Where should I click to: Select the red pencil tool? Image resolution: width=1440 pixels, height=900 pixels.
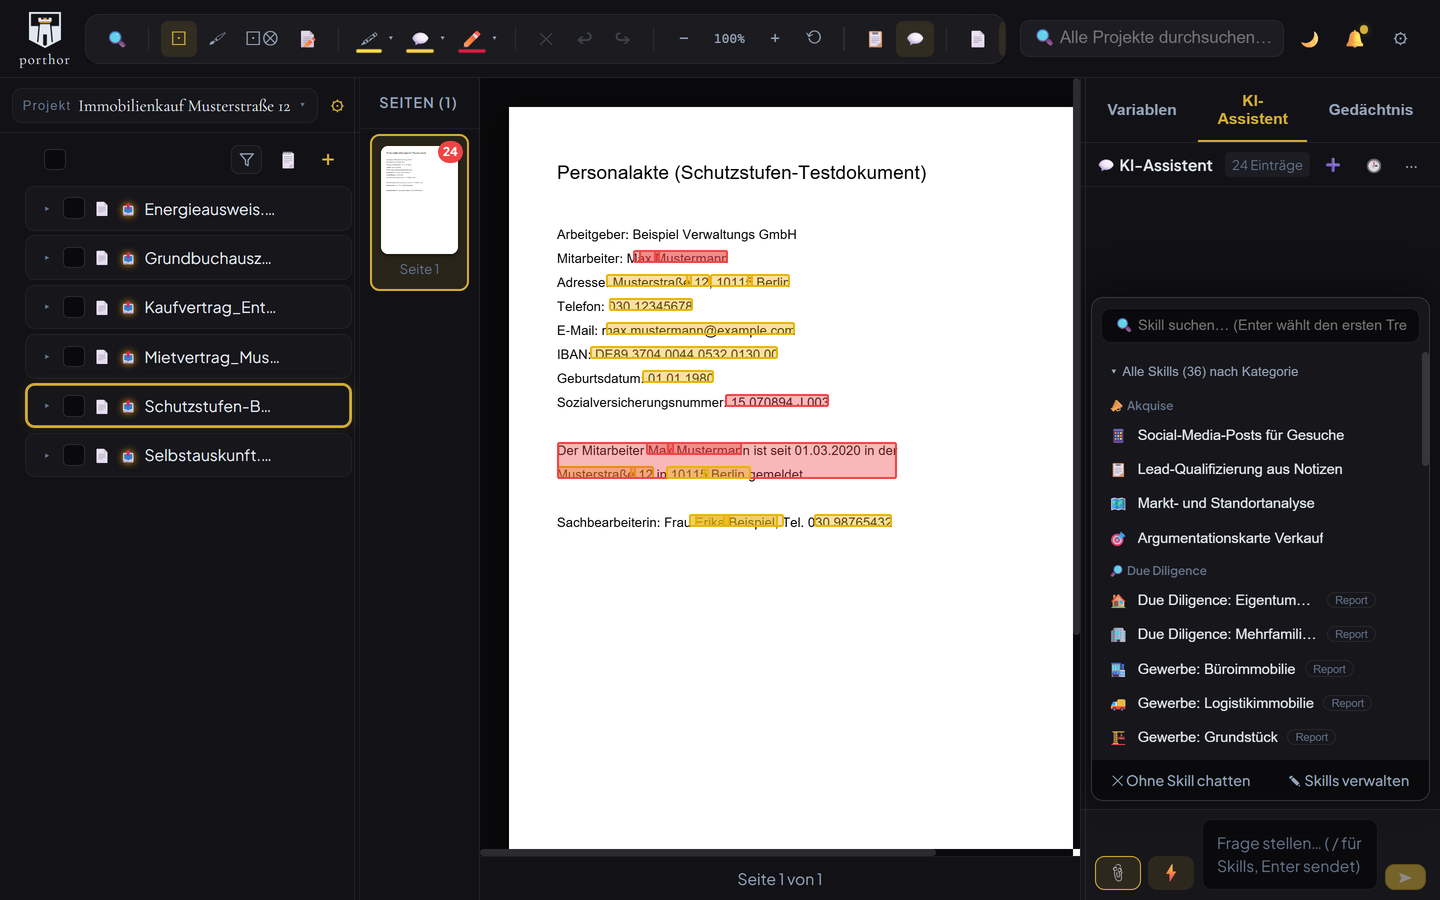[x=472, y=39]
